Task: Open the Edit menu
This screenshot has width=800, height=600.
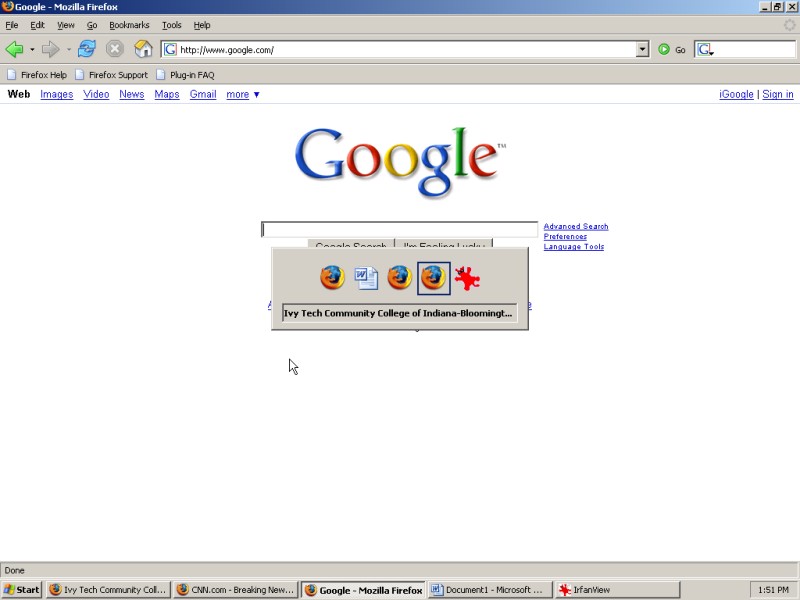Action: [37, 25]
